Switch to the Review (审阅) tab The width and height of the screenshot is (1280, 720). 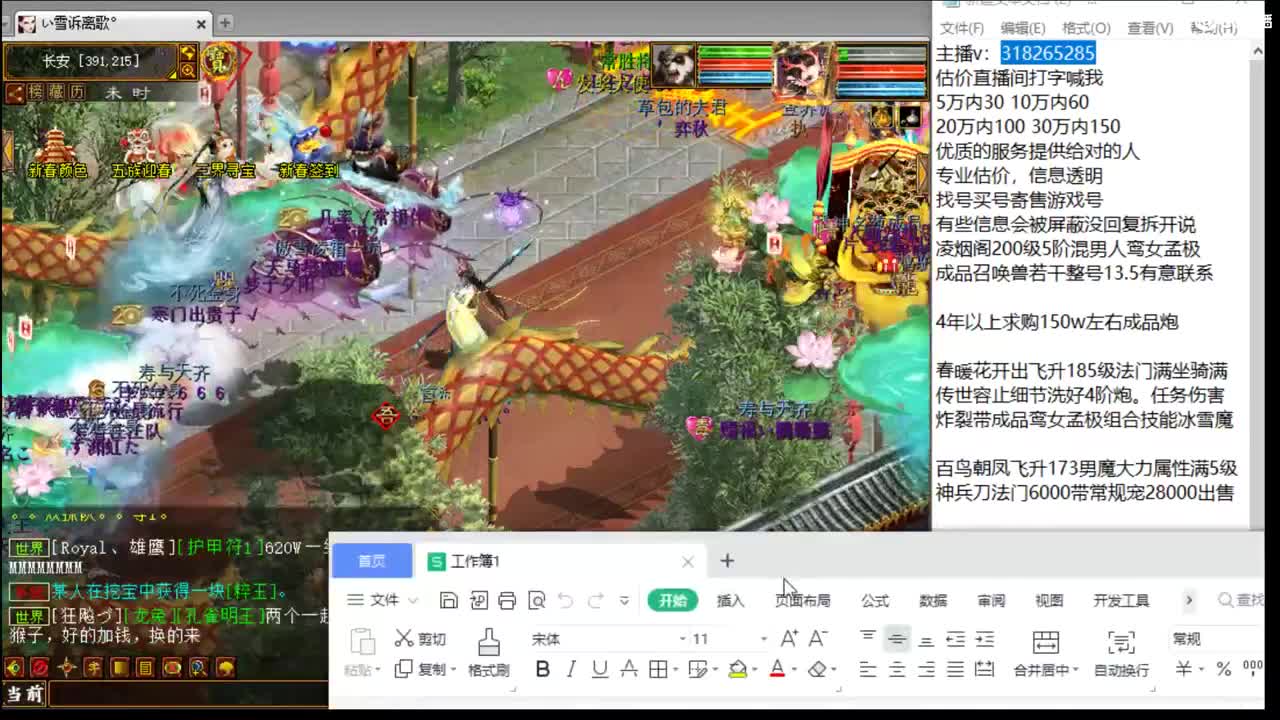click(991, 600)
